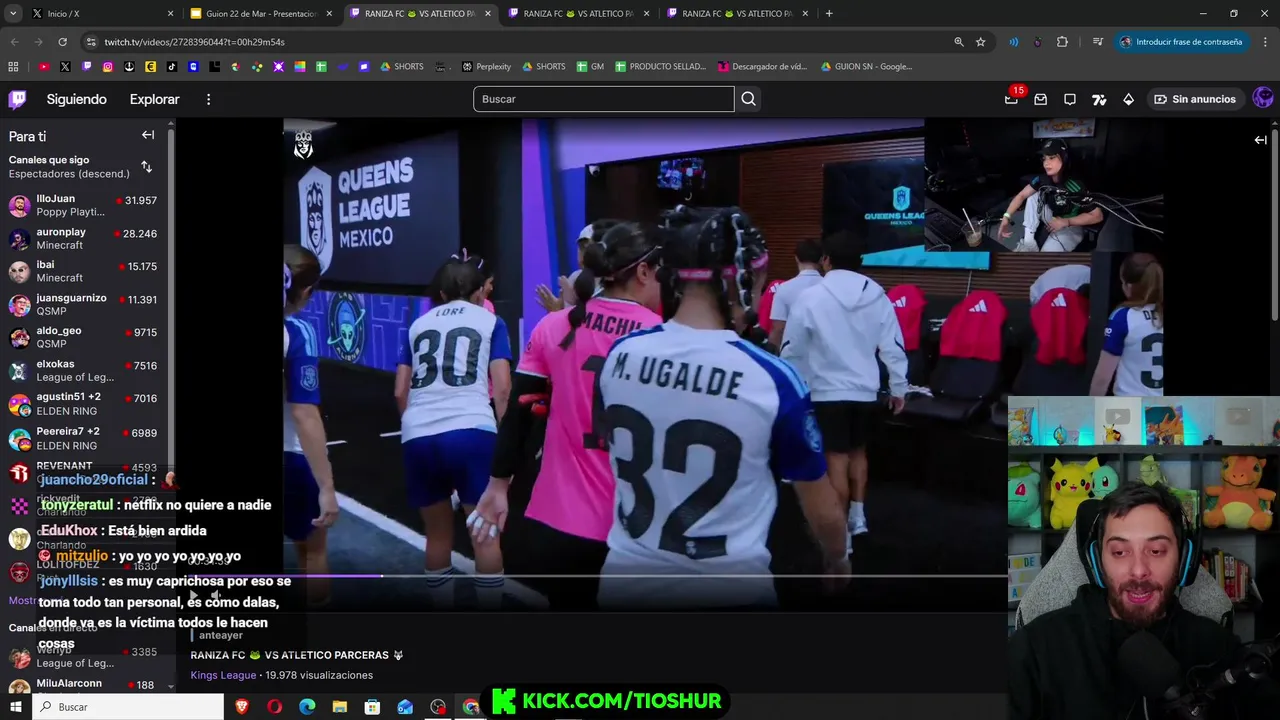Go back to previous page
The height and width of the screenshot is (720, 1280).
pyautogui.click(x=14, y=42)
